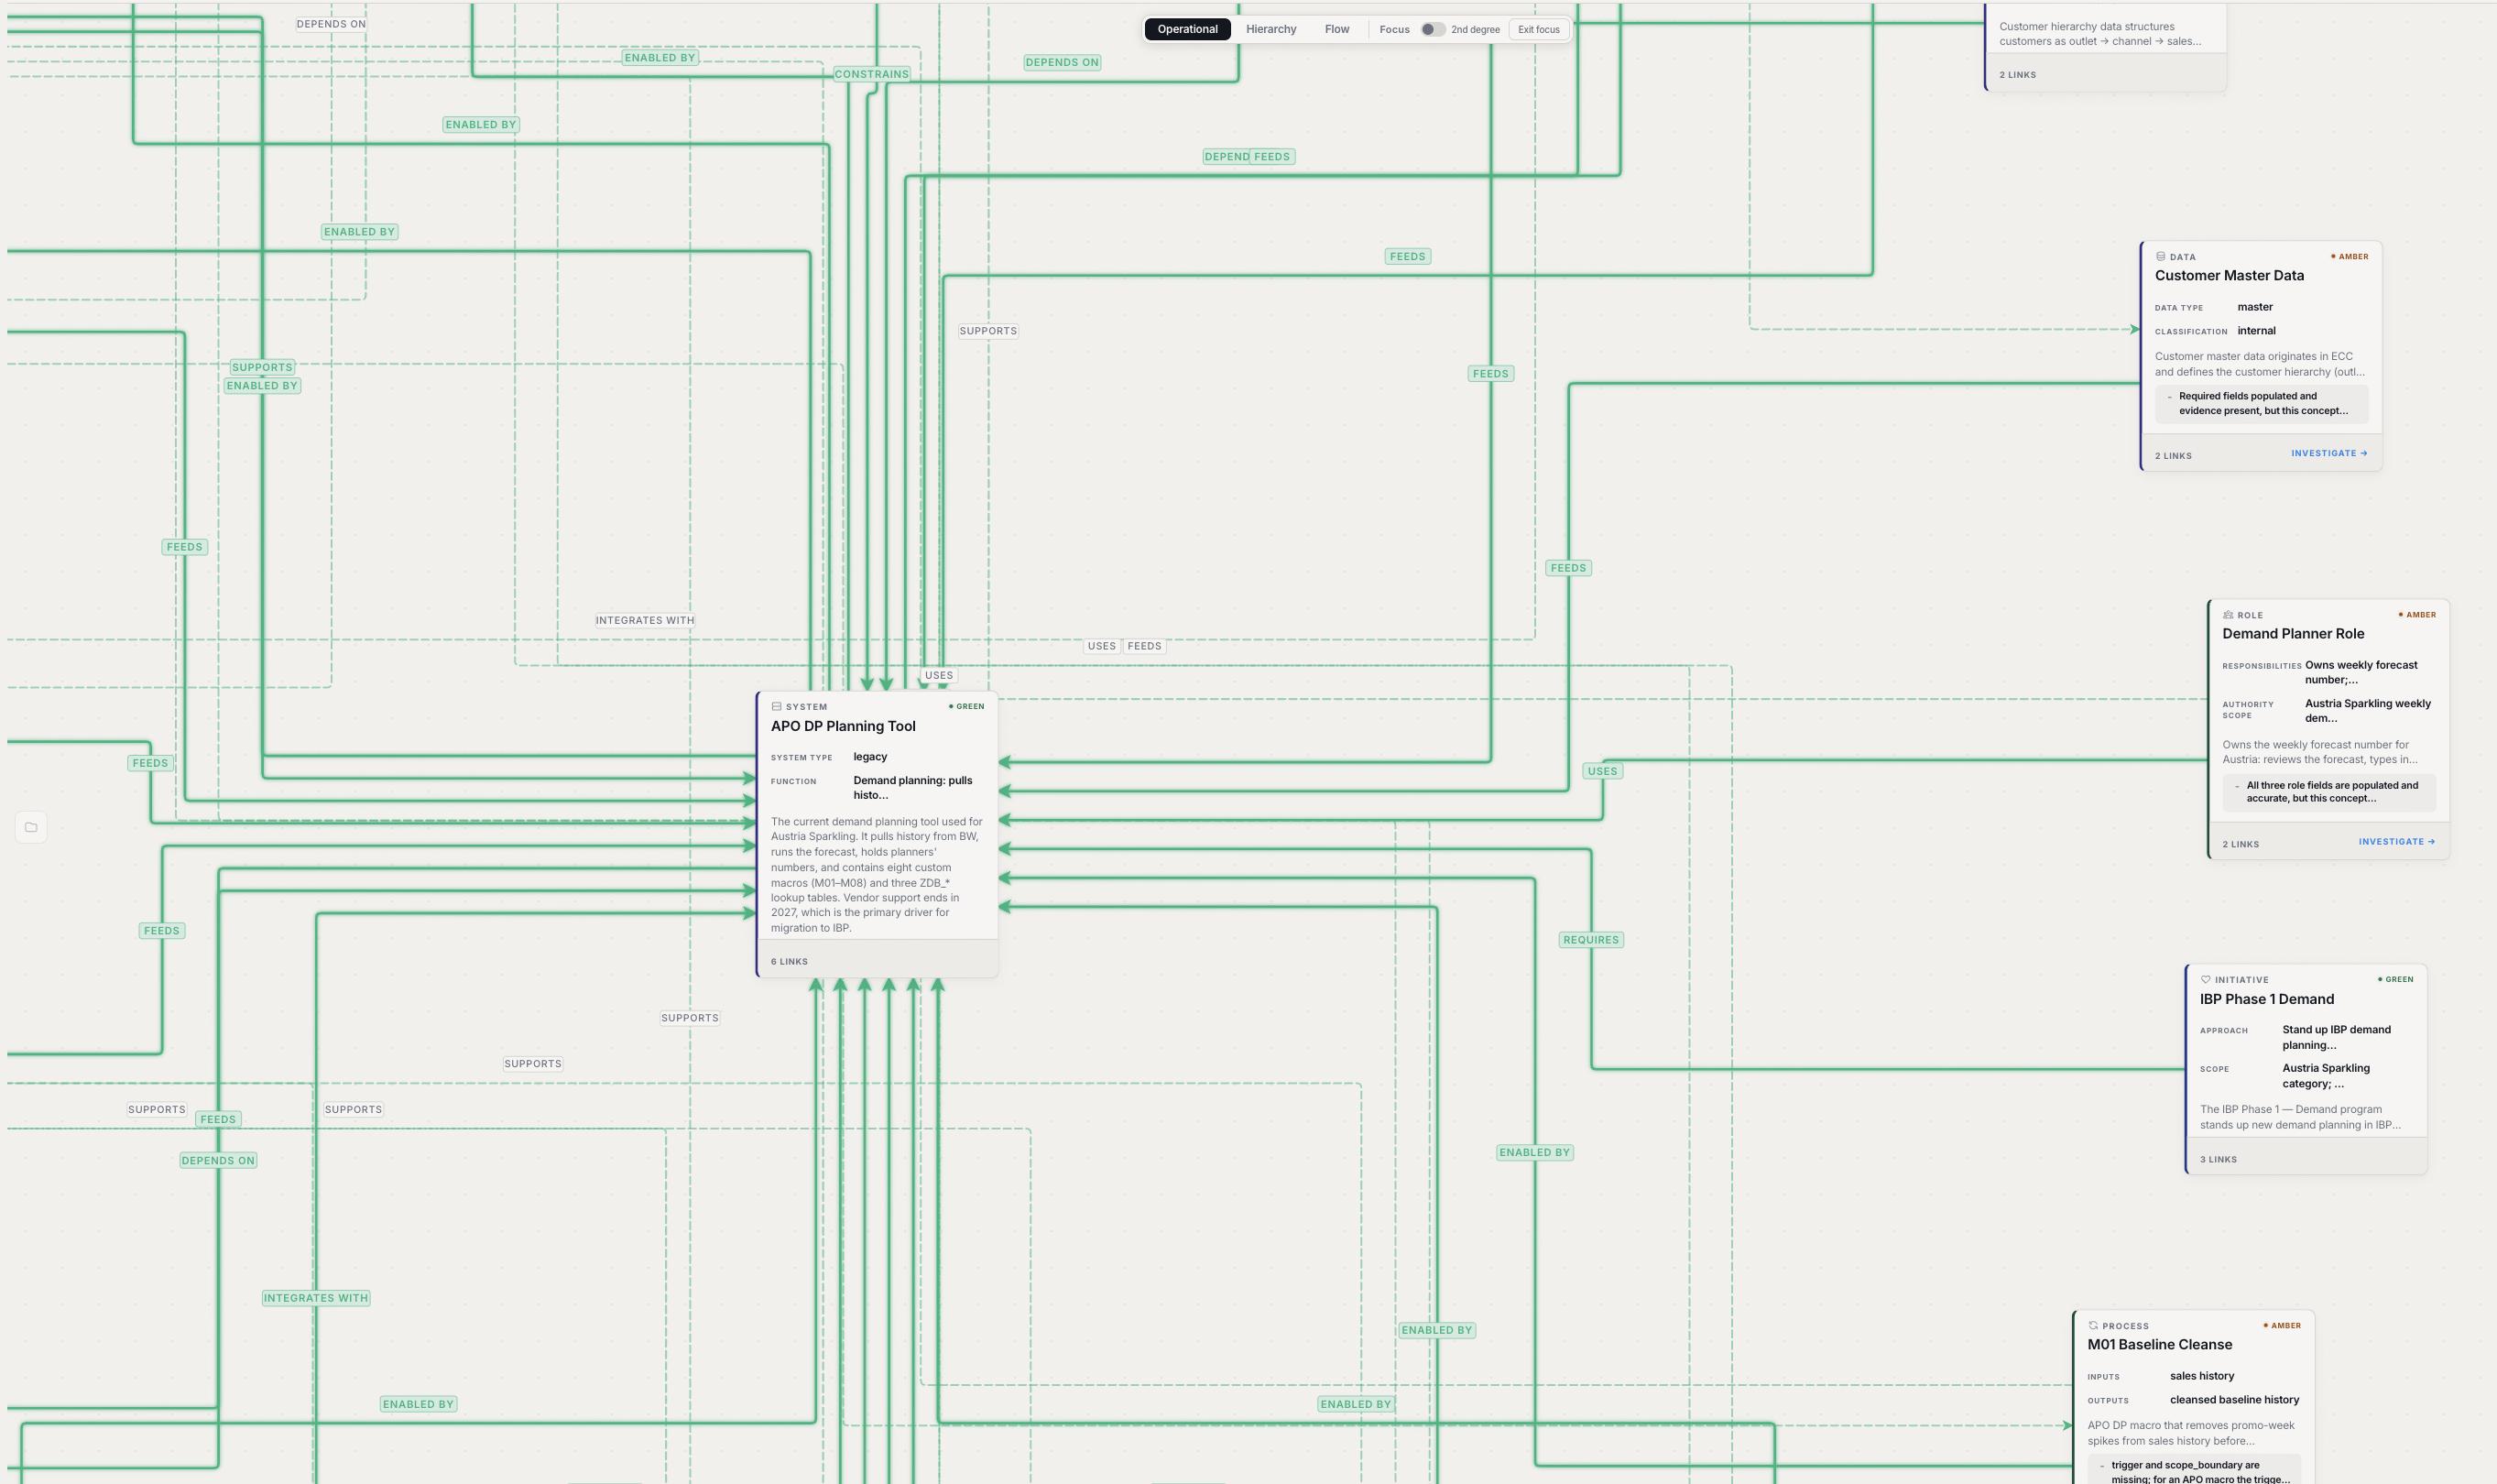Click the data icon on Customer Master Data
2497x1484 pixels.
(2160, 257)
